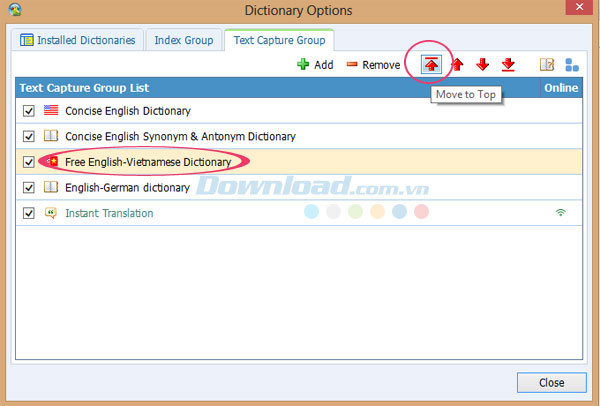The height and width of the screenshot is (406, 600).
Task: Select Concise English Synonym & Antonym Dictionary row
Action: pyautogui.click(x=180, y=136)
